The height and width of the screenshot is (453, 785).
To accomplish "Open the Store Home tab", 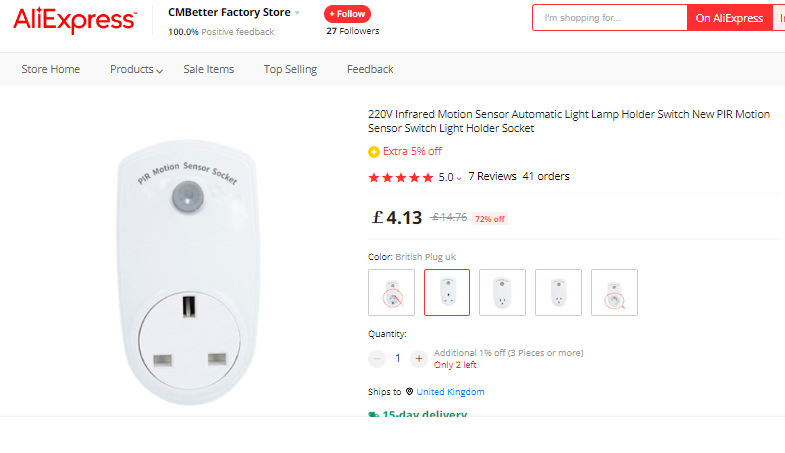I will click(x=51, y=69).
